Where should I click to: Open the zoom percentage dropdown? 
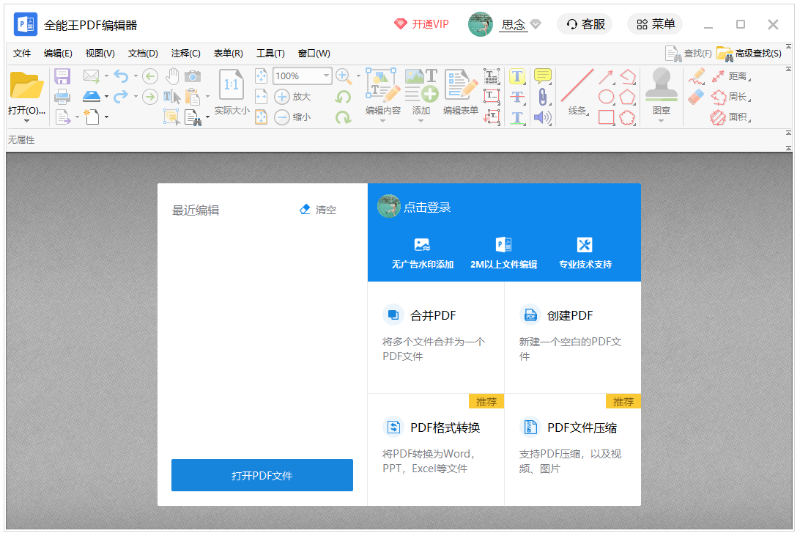326,76
